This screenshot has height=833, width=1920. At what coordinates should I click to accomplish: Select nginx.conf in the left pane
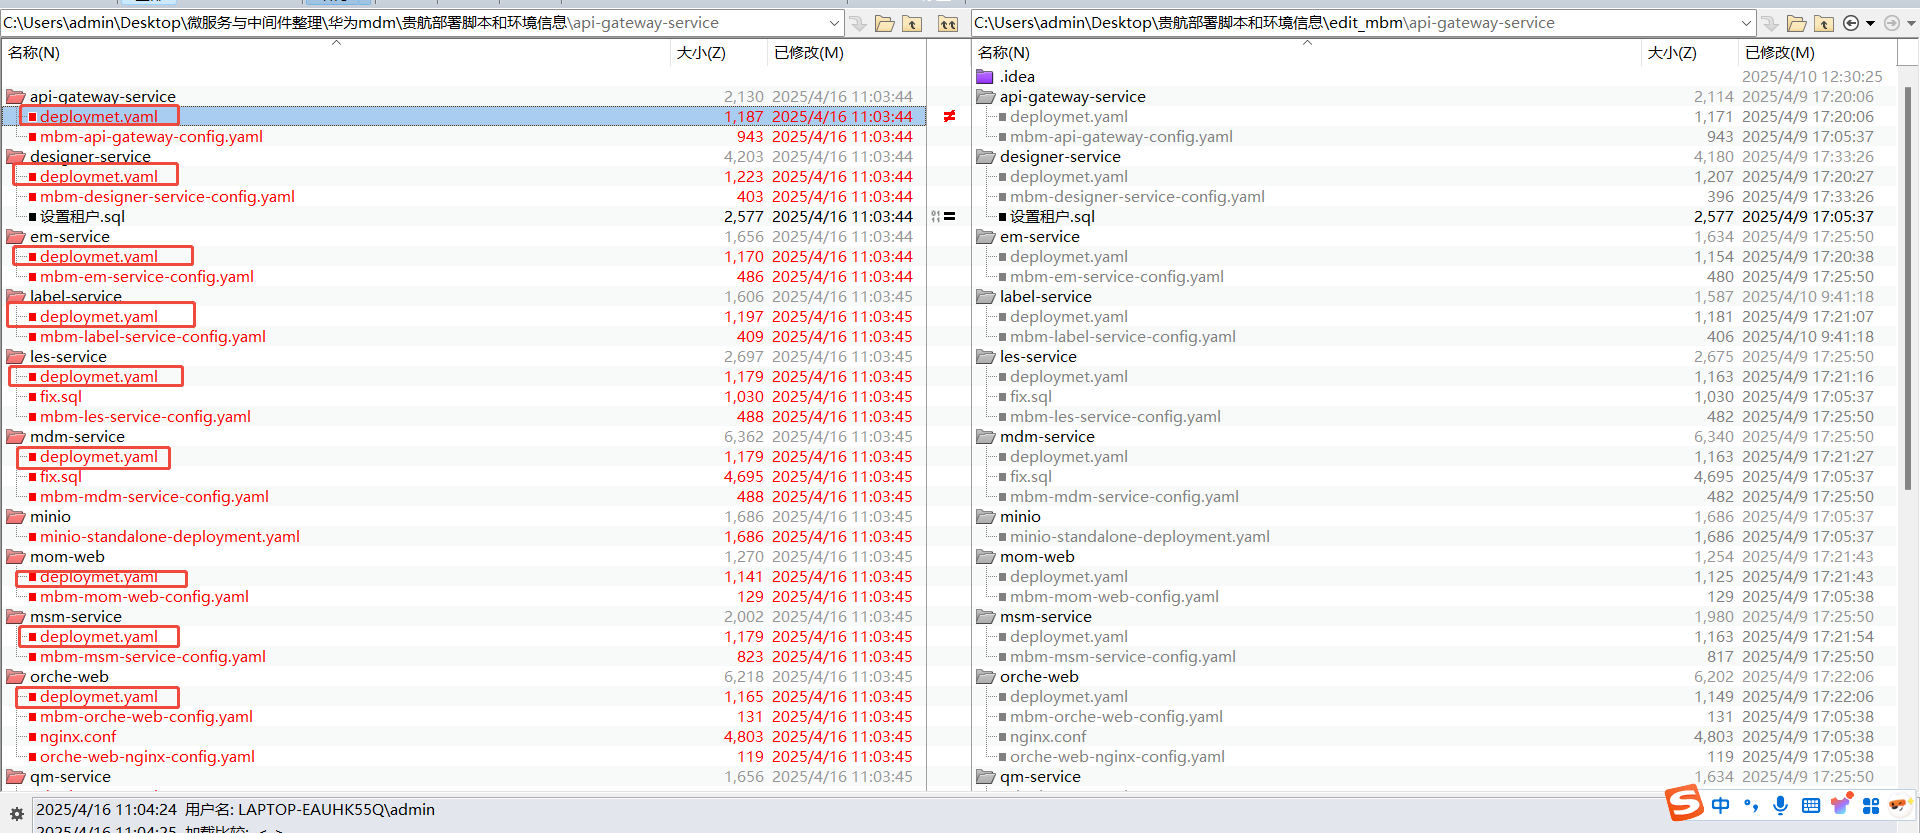pyautogui.click(x=78, y=737)
